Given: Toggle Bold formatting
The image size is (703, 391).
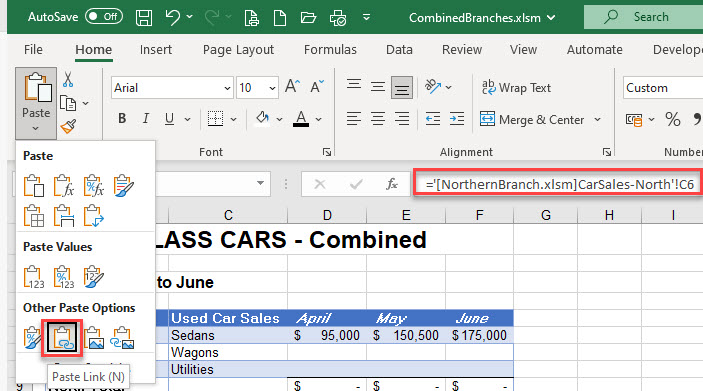Looking at the screenshot, I should point(122,118).
